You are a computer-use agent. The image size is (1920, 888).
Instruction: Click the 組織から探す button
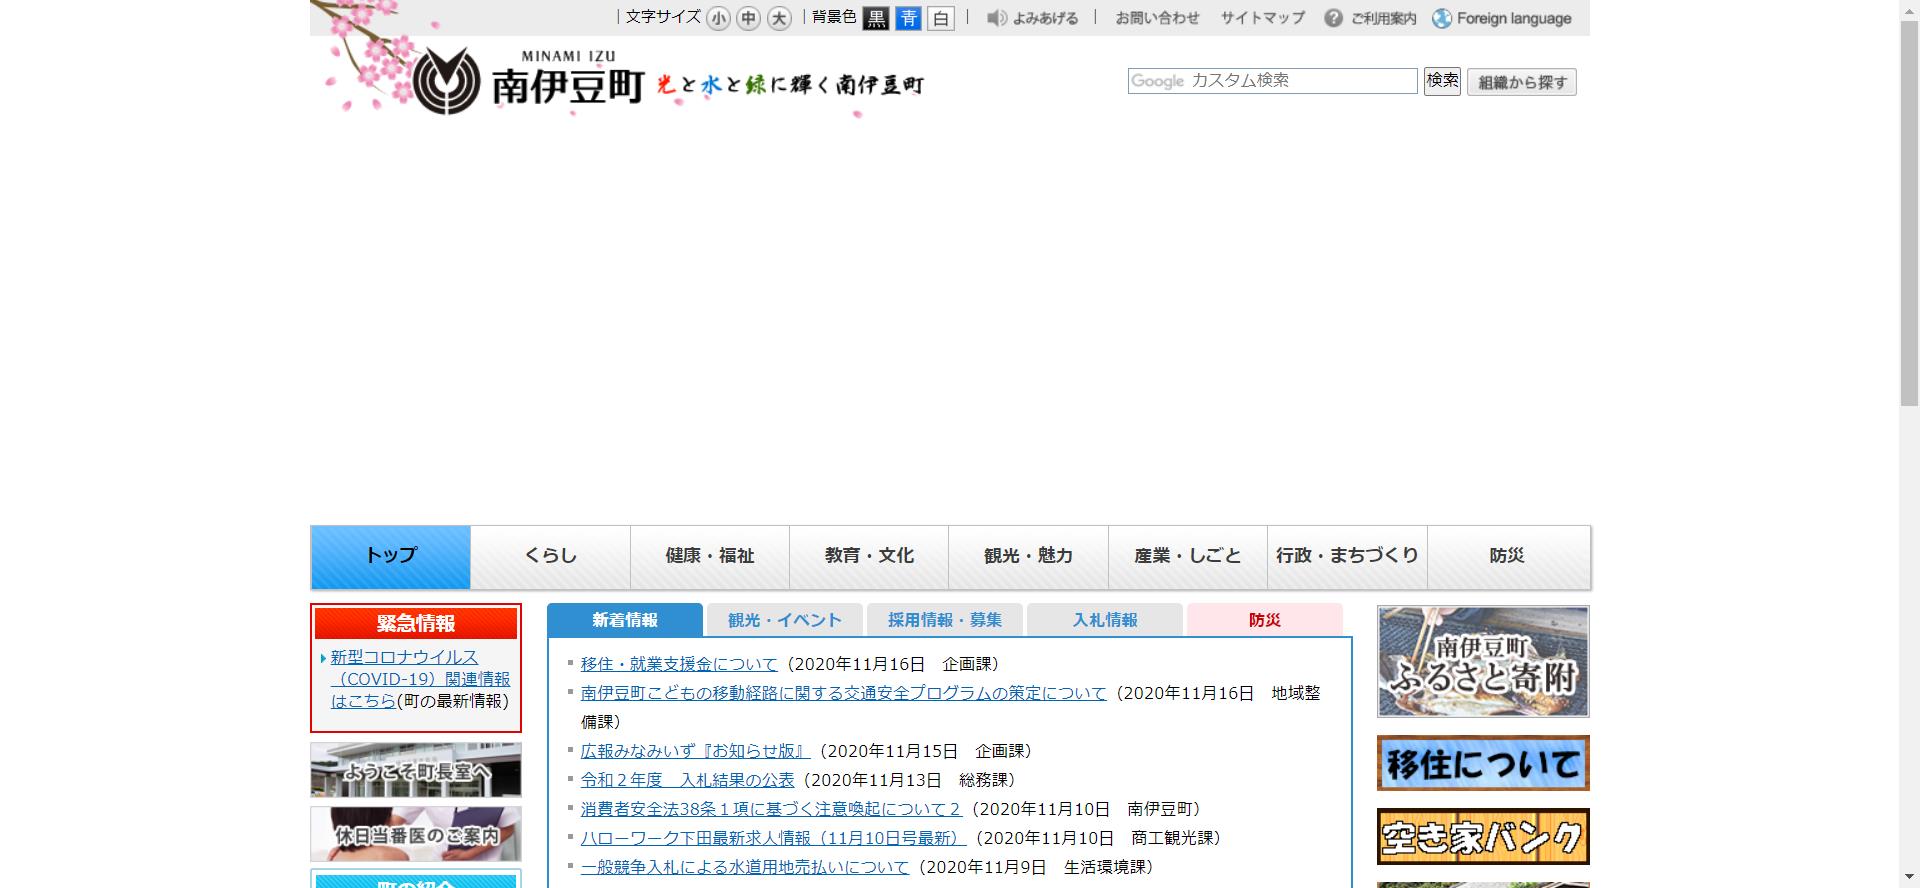(x=1521, y=82)
